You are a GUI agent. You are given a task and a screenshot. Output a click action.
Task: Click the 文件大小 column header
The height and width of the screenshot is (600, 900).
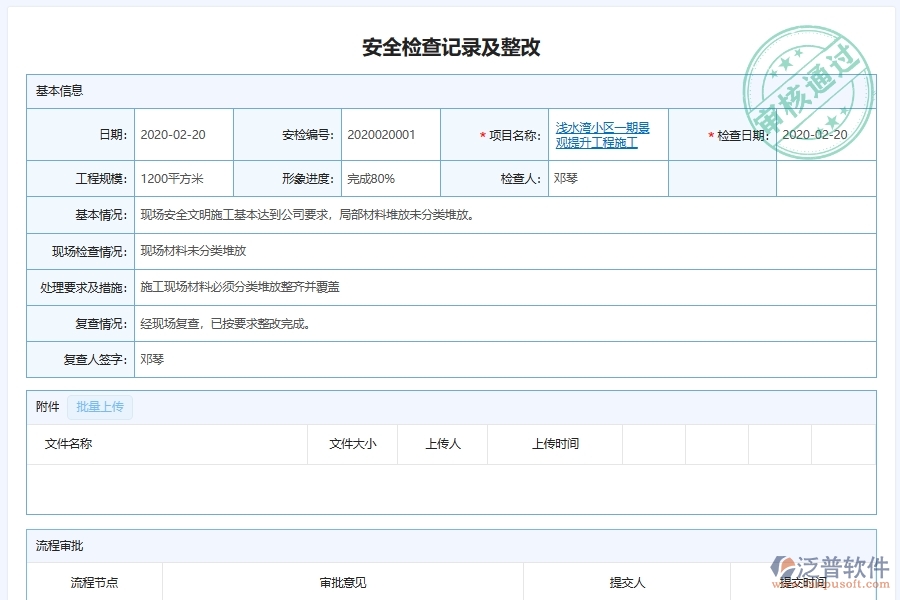tap(352, 443)
